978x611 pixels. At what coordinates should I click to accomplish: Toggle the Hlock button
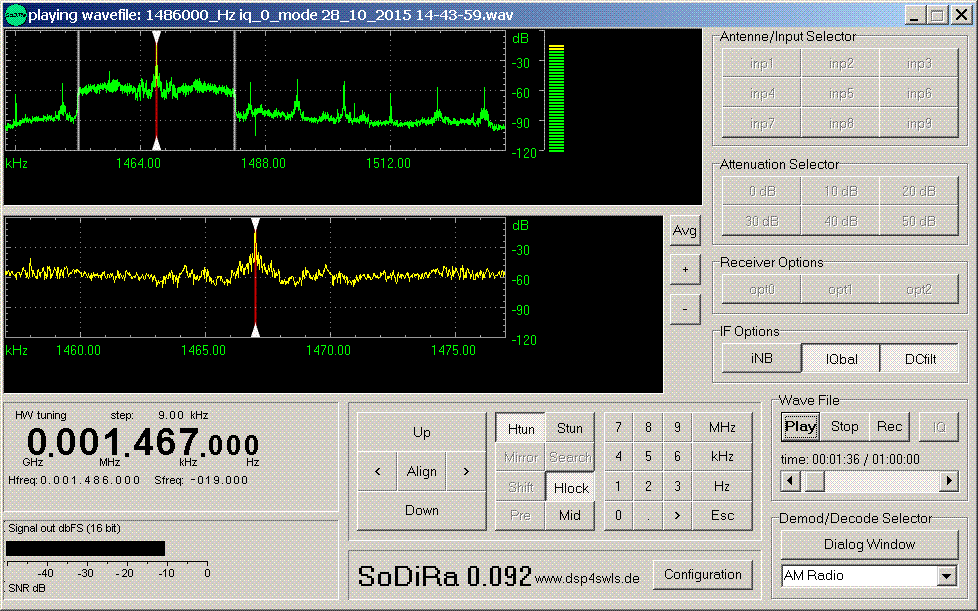571,488
